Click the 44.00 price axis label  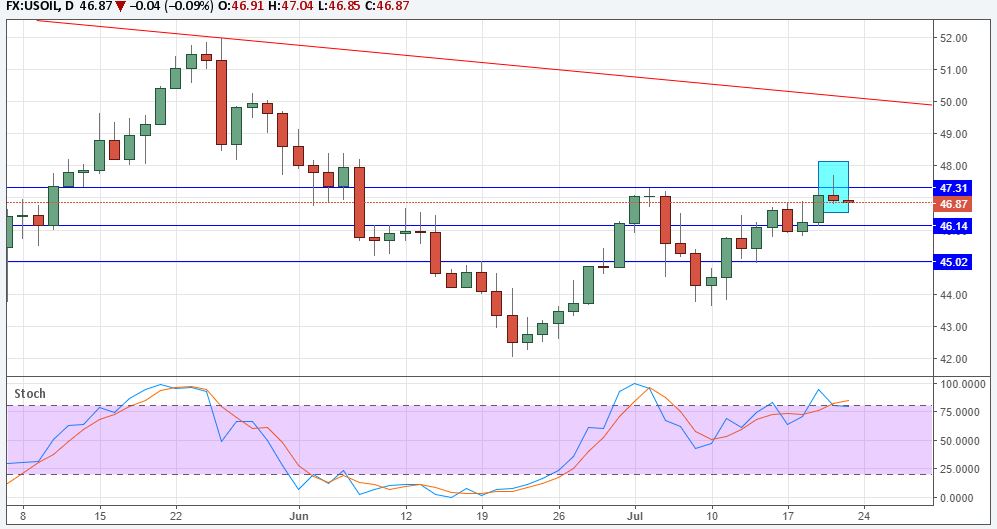click(x=953, y=295)
